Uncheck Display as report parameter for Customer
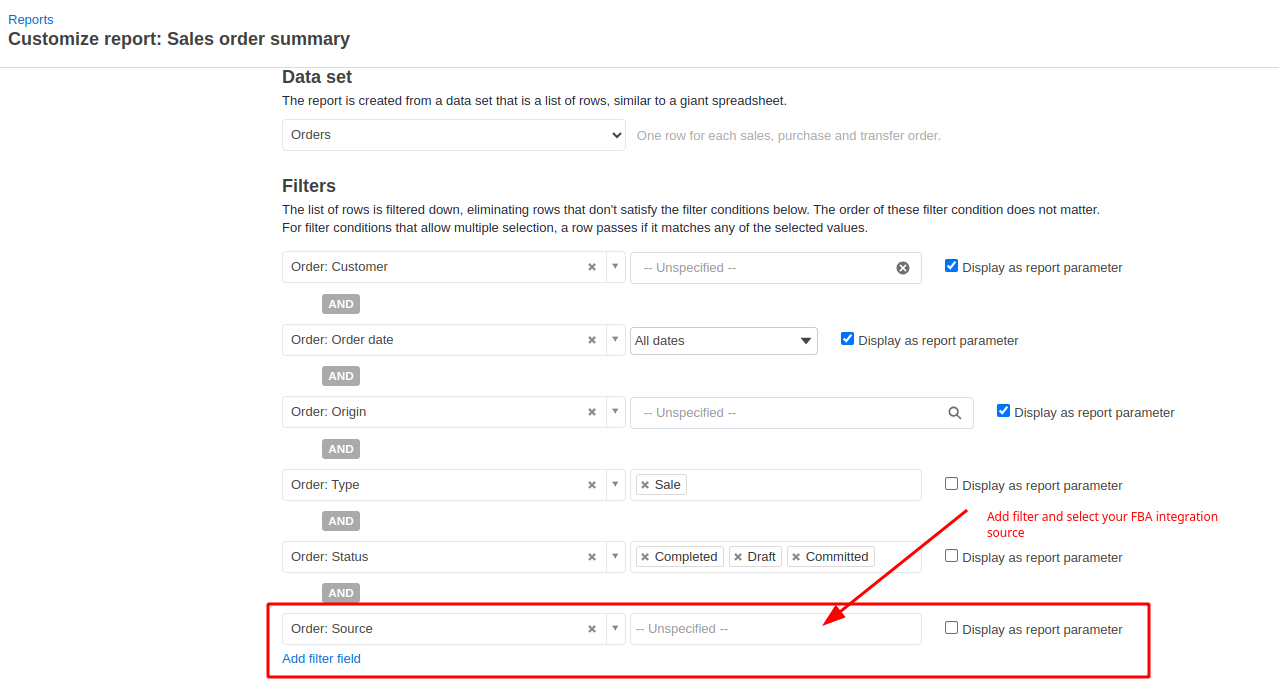 [x=952, y=266]
